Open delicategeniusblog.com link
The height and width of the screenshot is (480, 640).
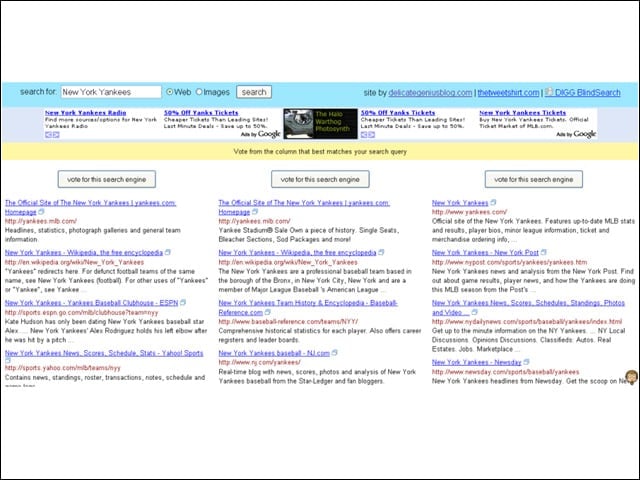(x=430, y=93)
